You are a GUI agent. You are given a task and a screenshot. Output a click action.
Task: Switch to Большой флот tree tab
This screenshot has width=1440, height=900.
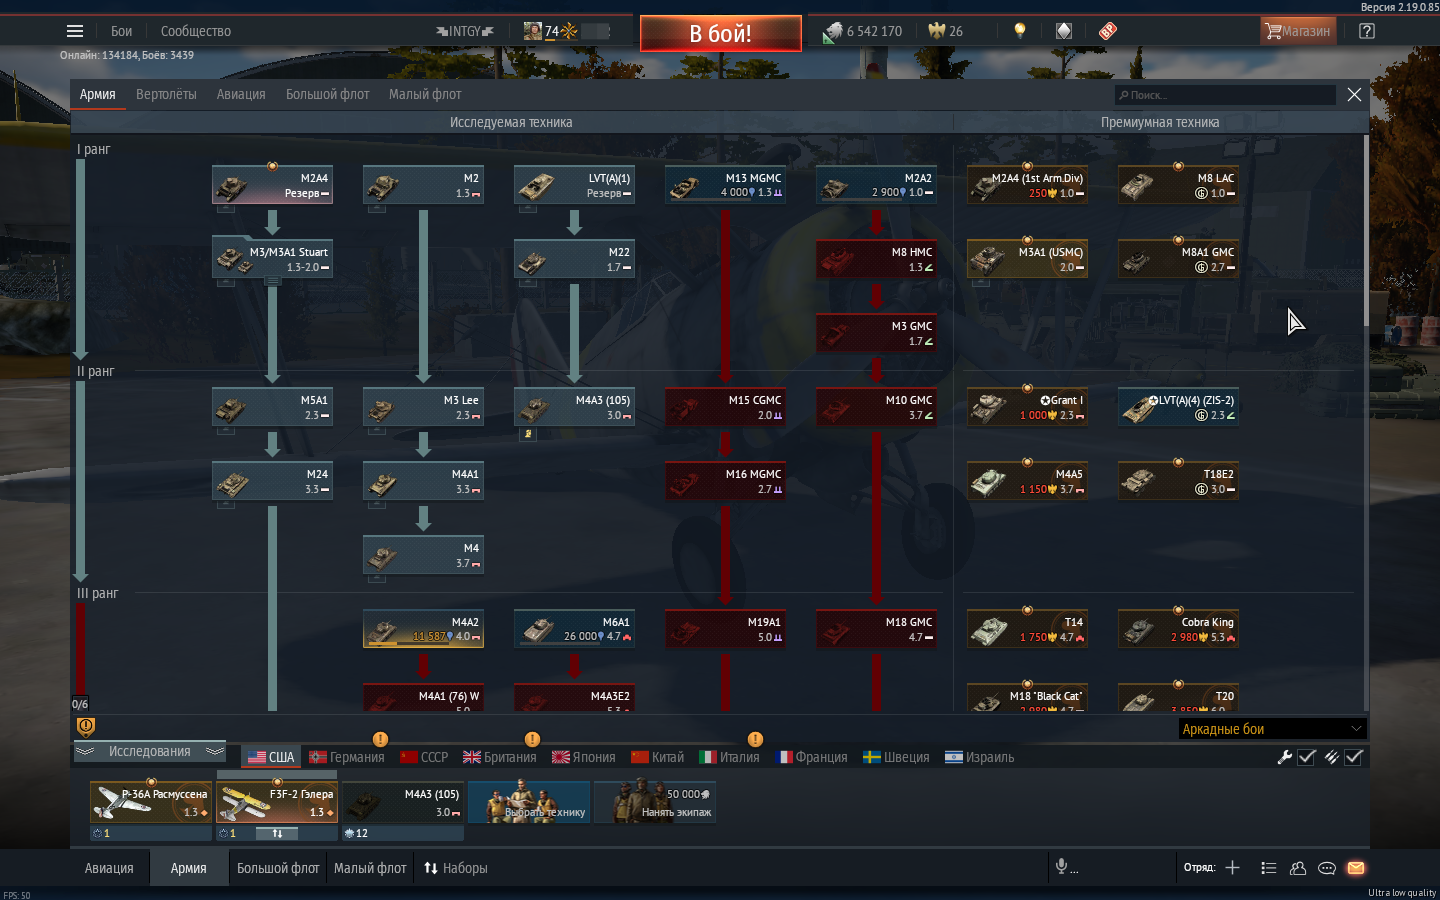[x=328, y=94]
